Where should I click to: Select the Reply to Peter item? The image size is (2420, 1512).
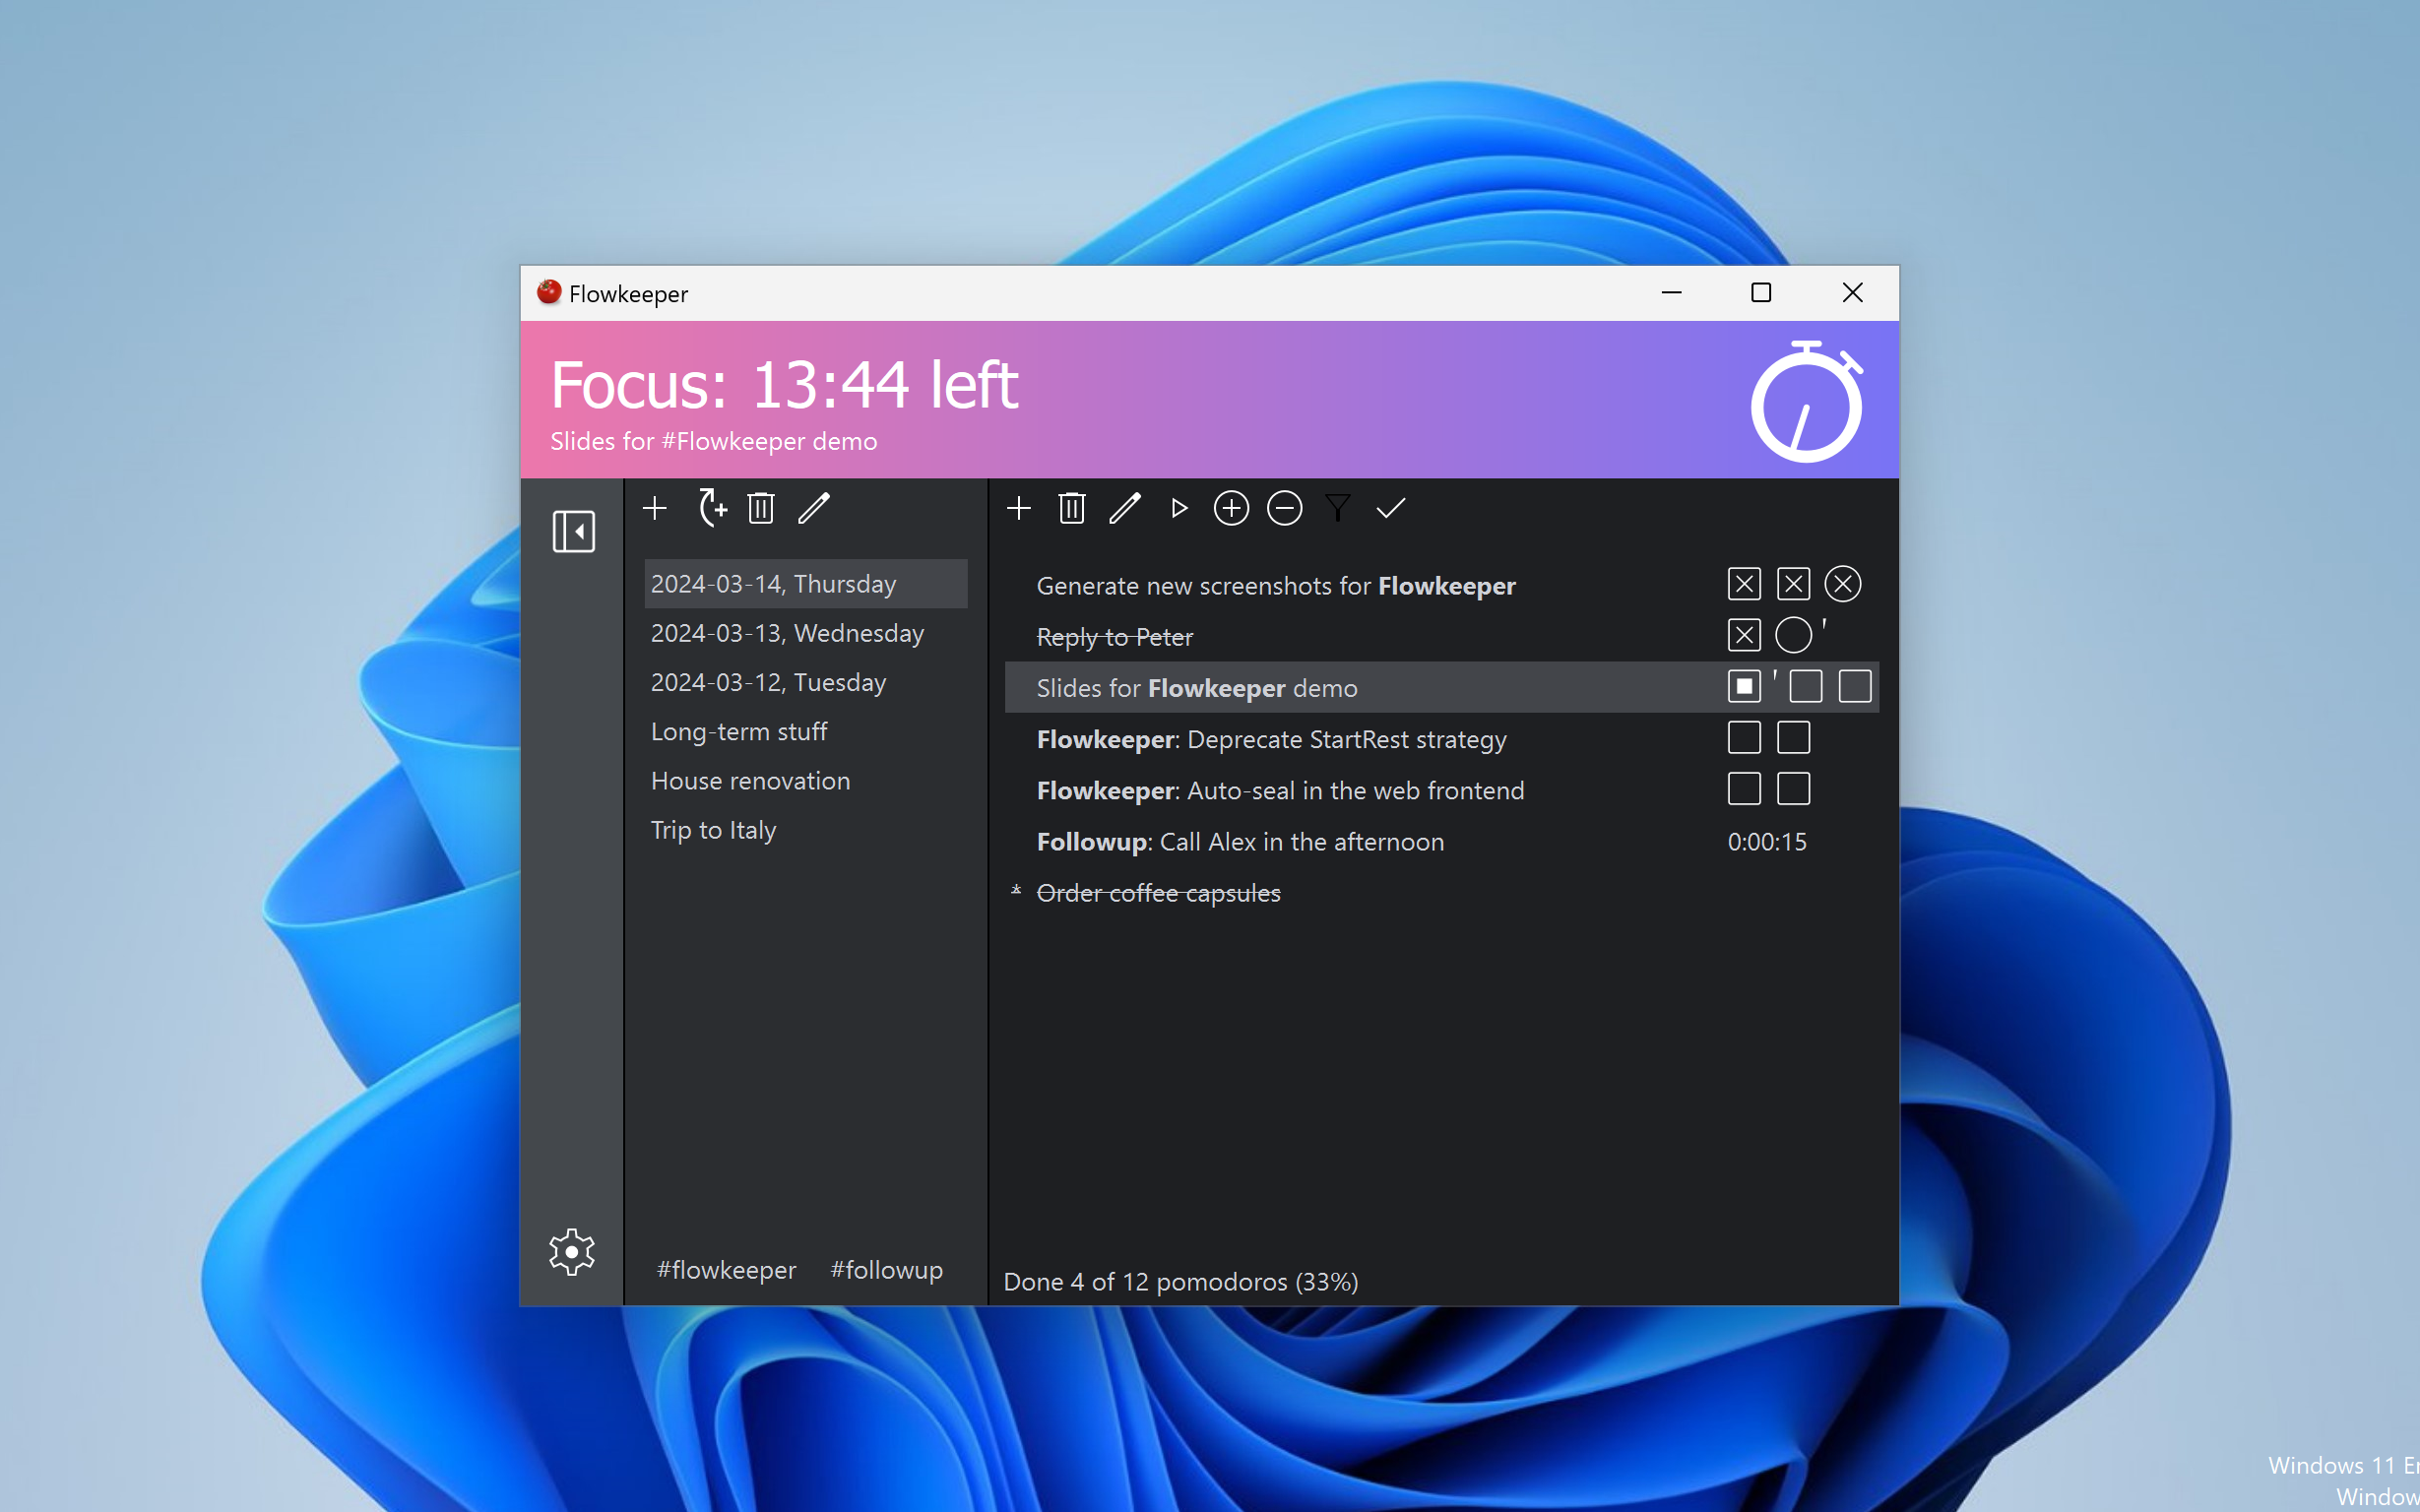coord(1114,637)
